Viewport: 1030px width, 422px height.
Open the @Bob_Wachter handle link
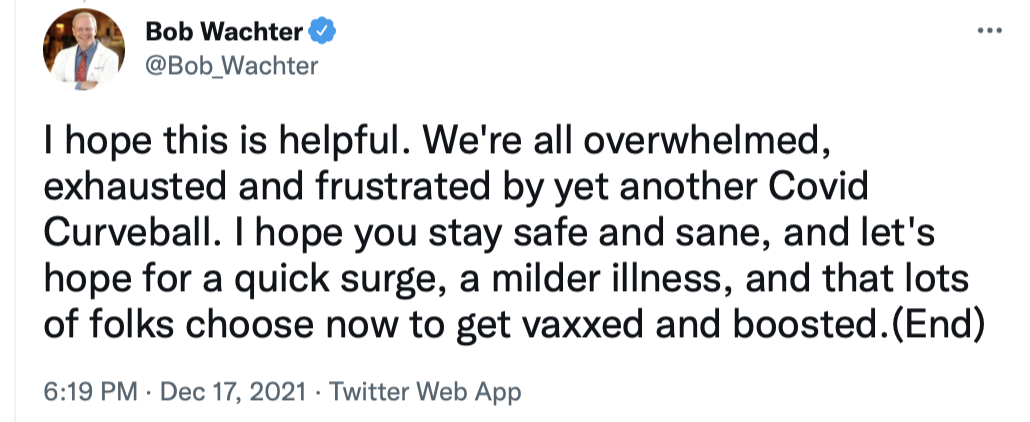click(x=232, y=66)
